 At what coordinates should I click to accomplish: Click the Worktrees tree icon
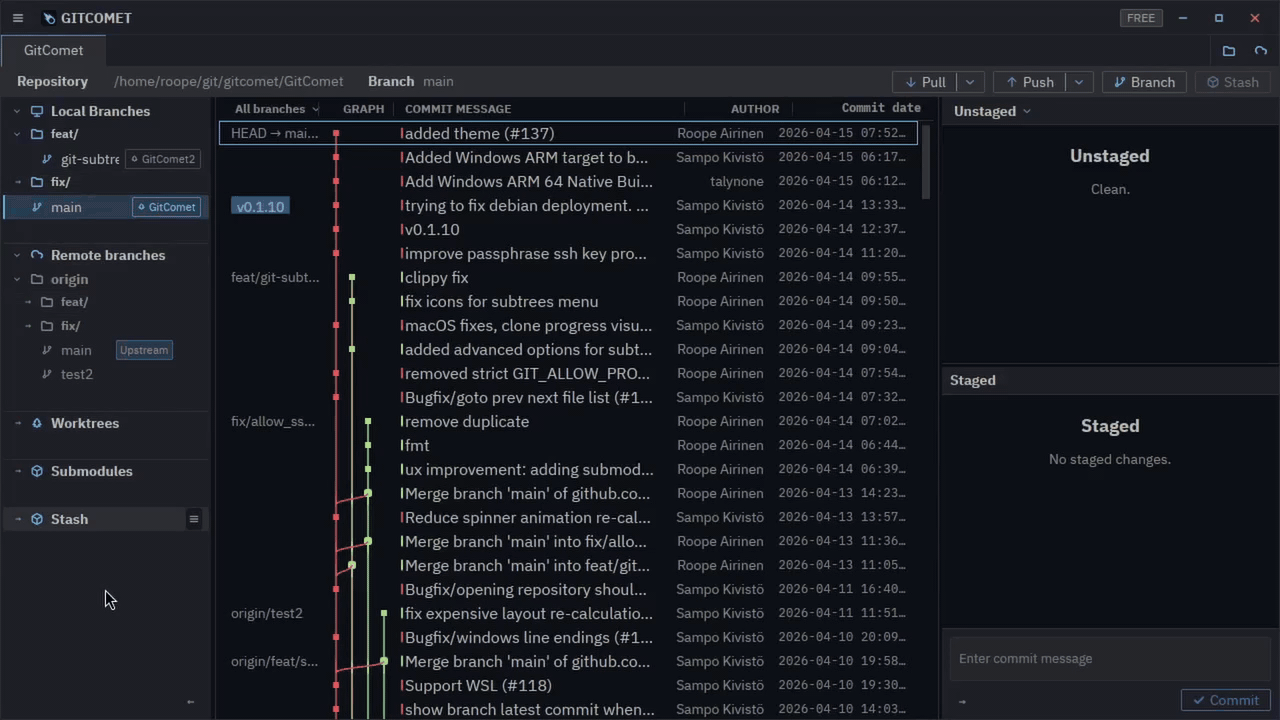click(37, 423)
